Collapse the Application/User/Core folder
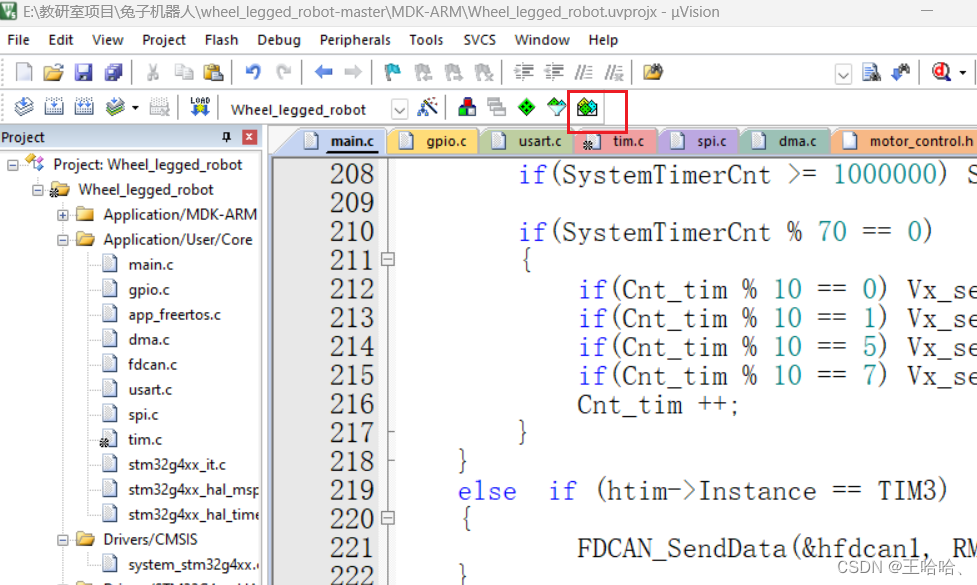This screenshot has height=585, width=977. [x=63, y=240]
